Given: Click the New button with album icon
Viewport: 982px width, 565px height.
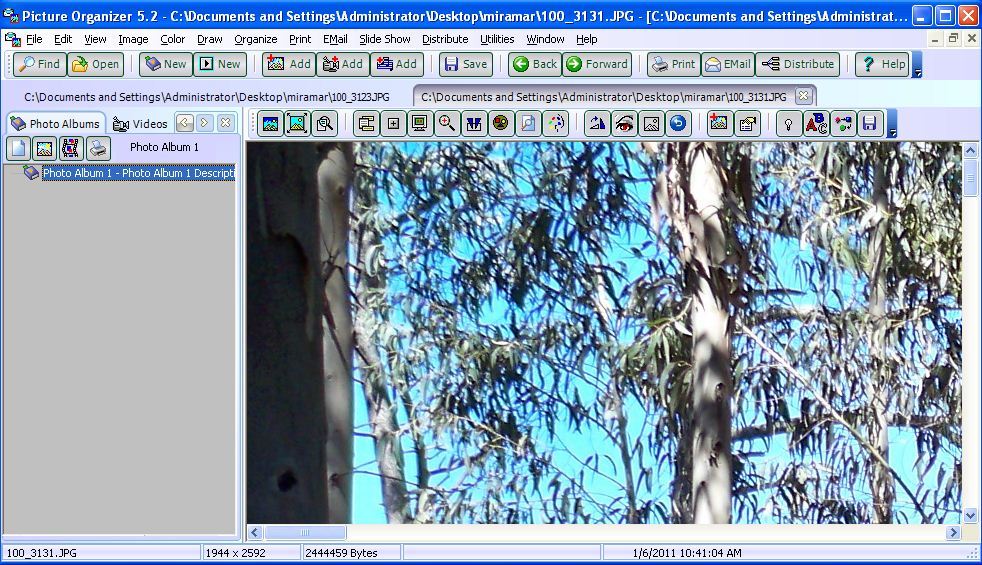Looking at the screenshot, I should click(x=166, y=64).
